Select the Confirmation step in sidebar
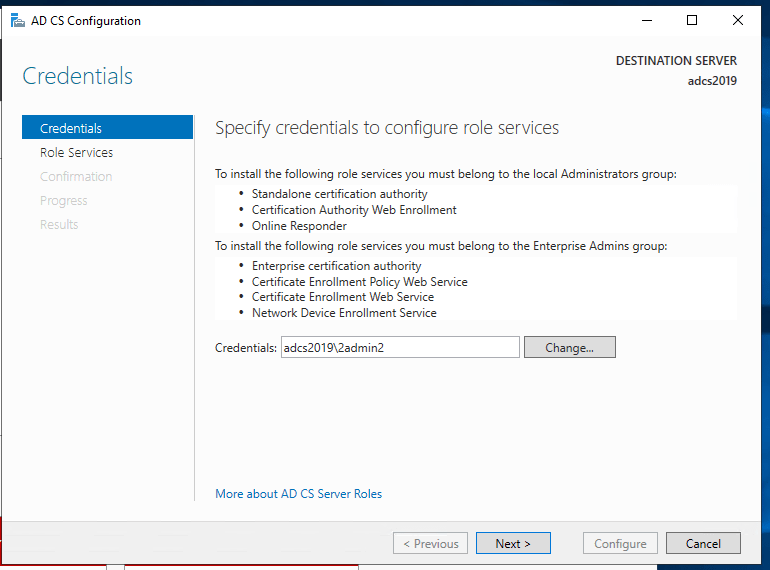770x570 pixels. click(x=76, y=176)
